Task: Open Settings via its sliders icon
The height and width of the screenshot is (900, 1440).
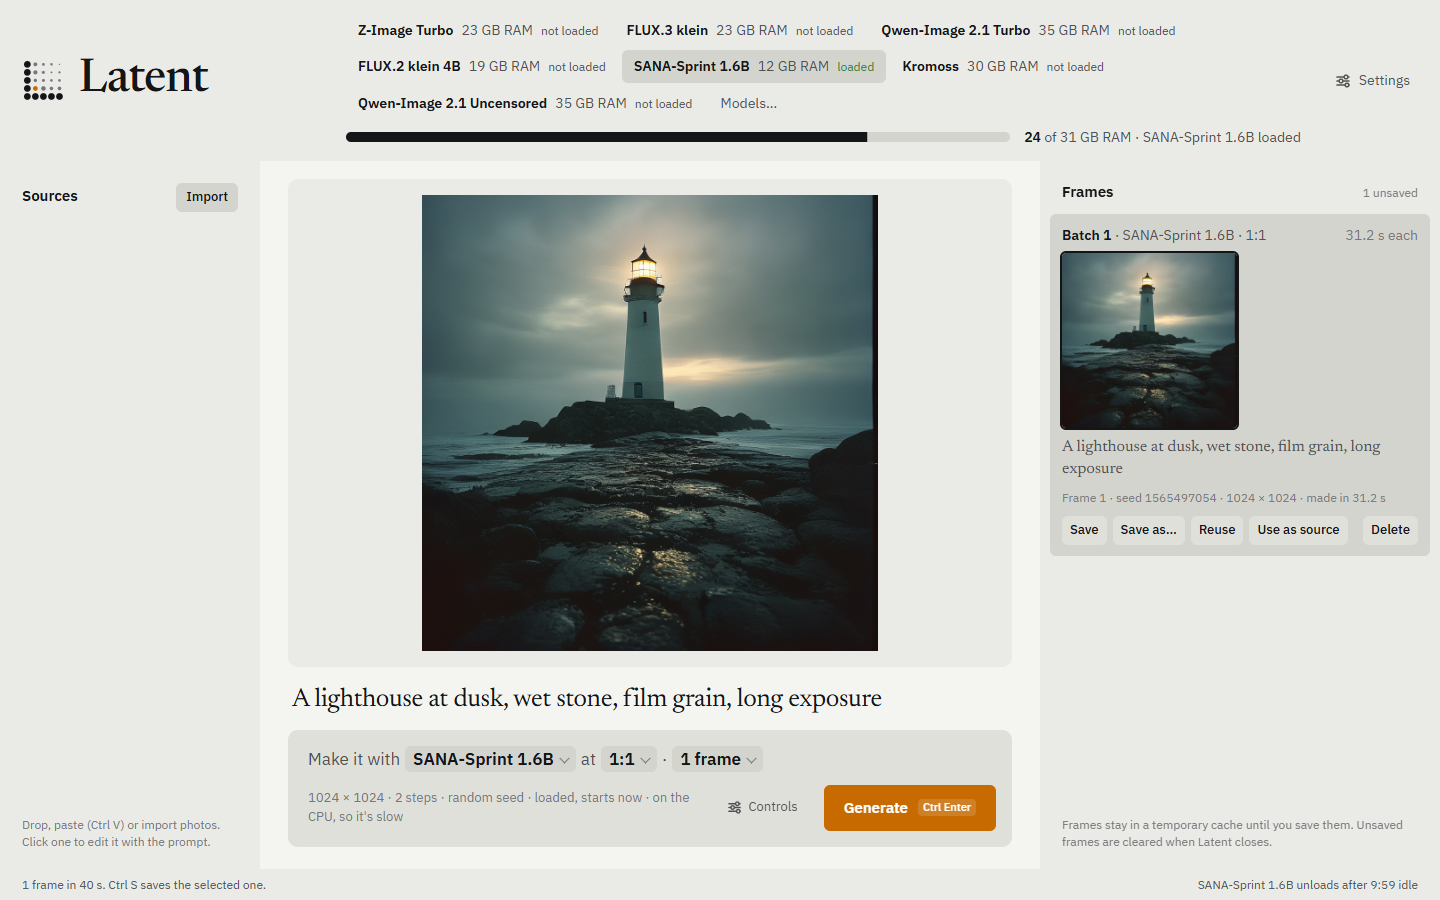Action: (1343, 81)
